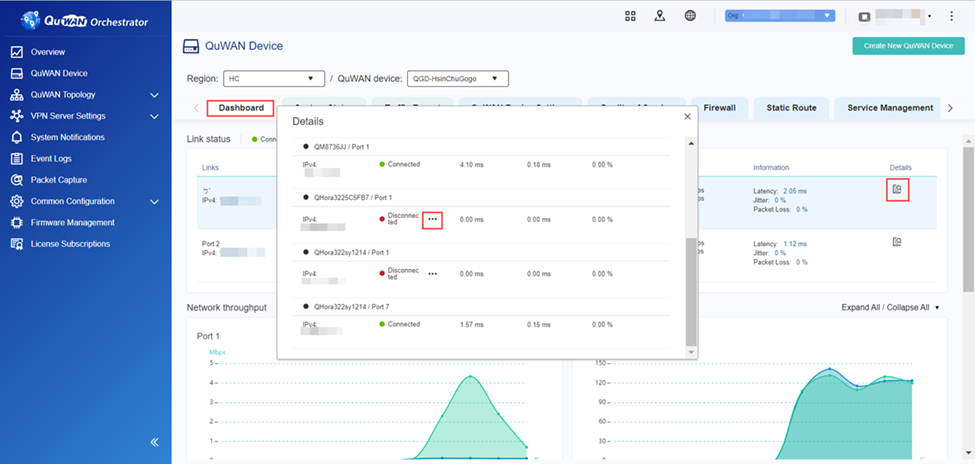Open License Subscriptions in the sidebar
Screen dimensions: 975x464
(x=70, y=244)
